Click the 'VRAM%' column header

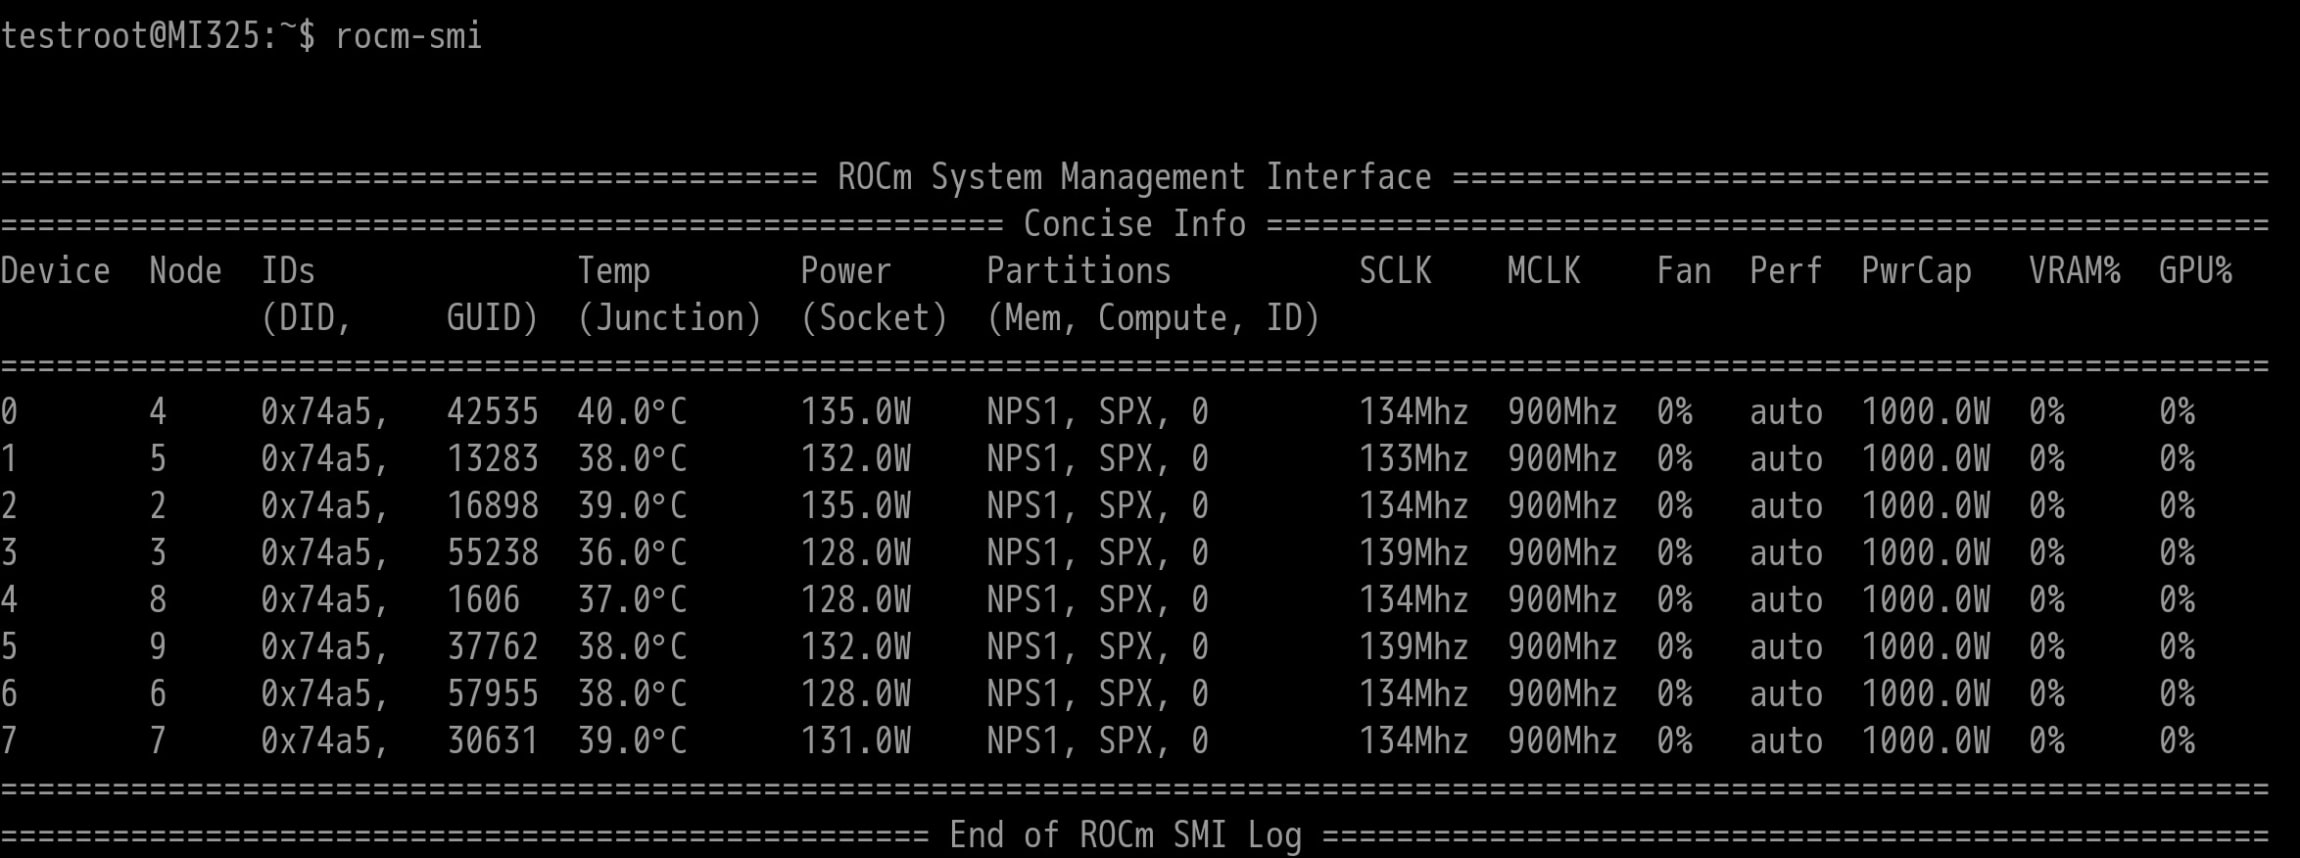click(2074, 271)
